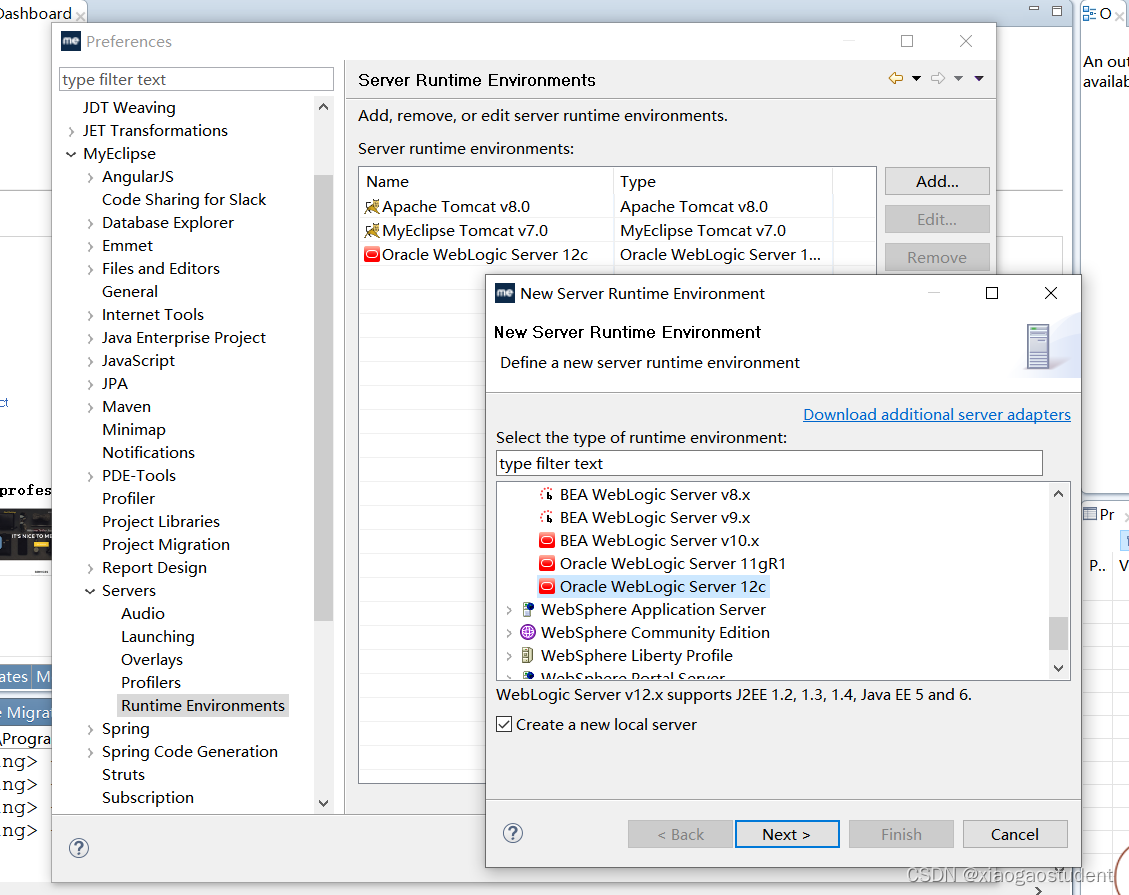Click preferences tree scroll down arrow
The image size is (1129, 895).
[x=323, y=803]
